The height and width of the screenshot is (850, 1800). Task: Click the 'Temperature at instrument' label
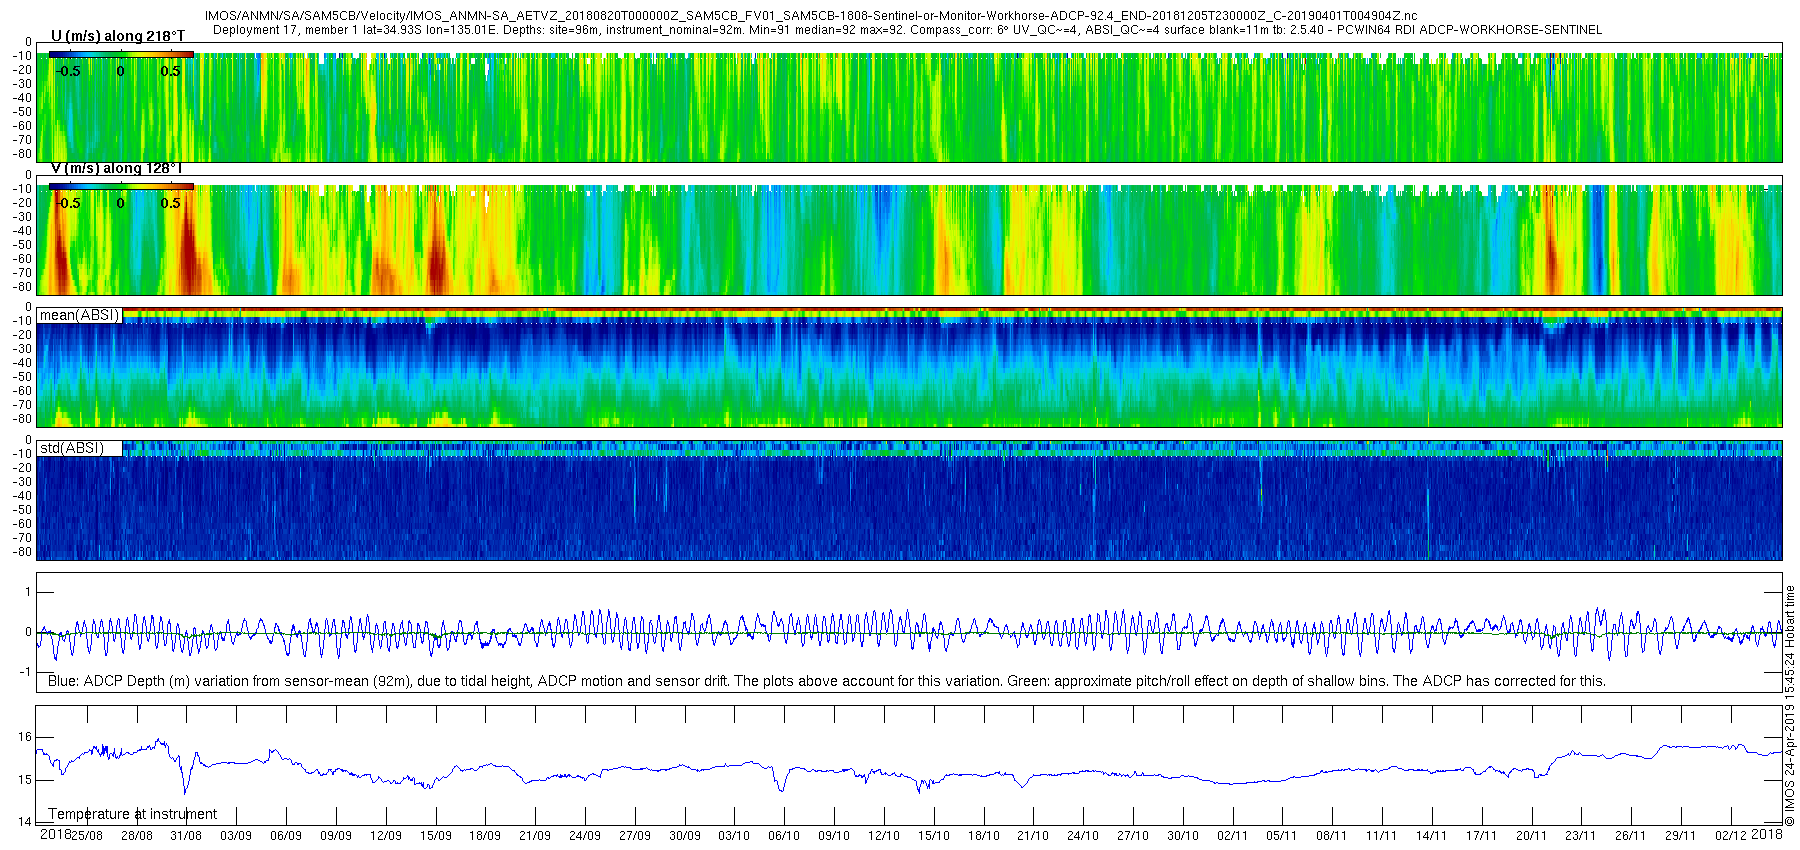pos(132,814)
